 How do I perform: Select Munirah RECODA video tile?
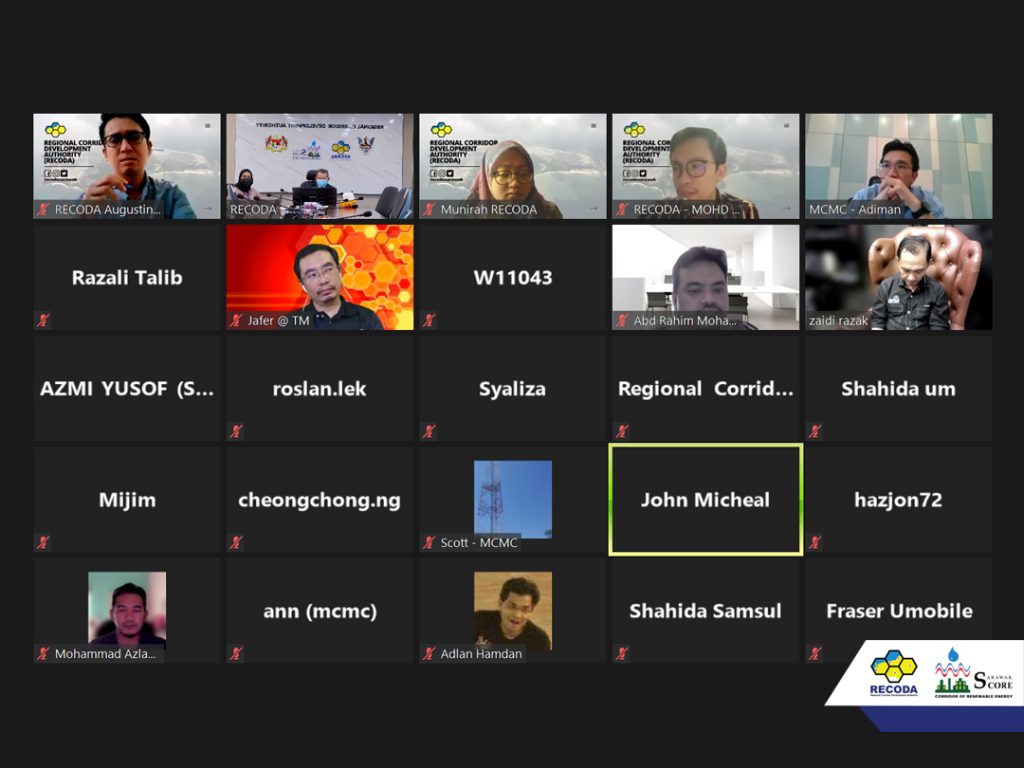click(x=513, y=167)
